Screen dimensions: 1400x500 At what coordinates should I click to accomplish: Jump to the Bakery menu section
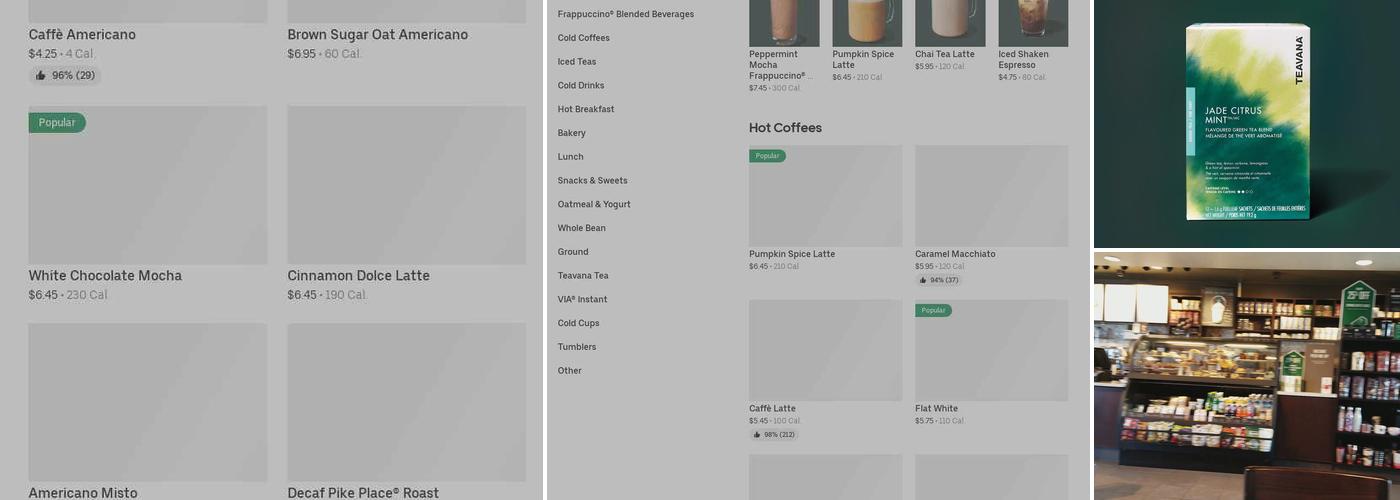click(572, 133)
